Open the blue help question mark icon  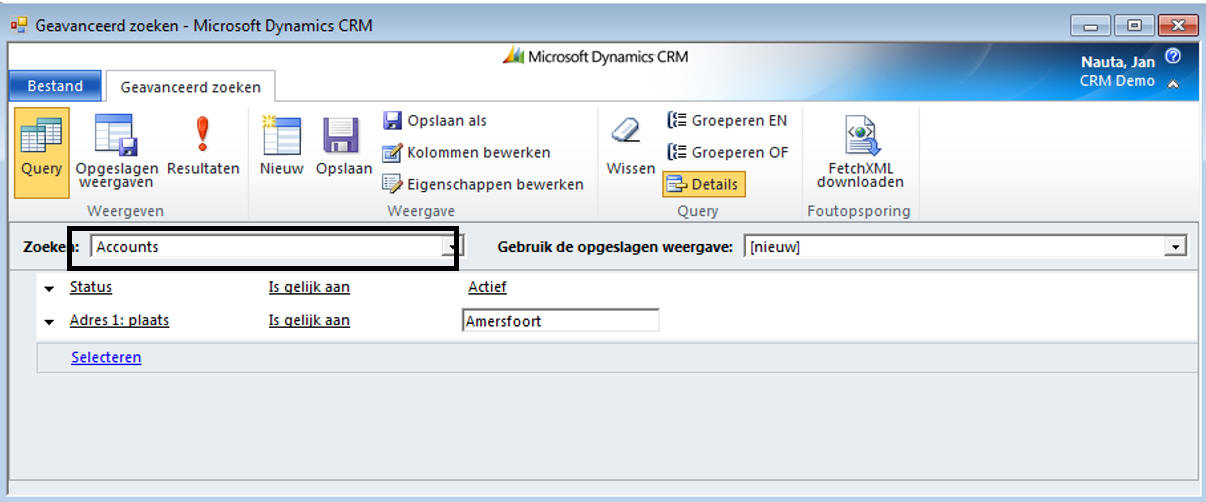point(1173,58)
